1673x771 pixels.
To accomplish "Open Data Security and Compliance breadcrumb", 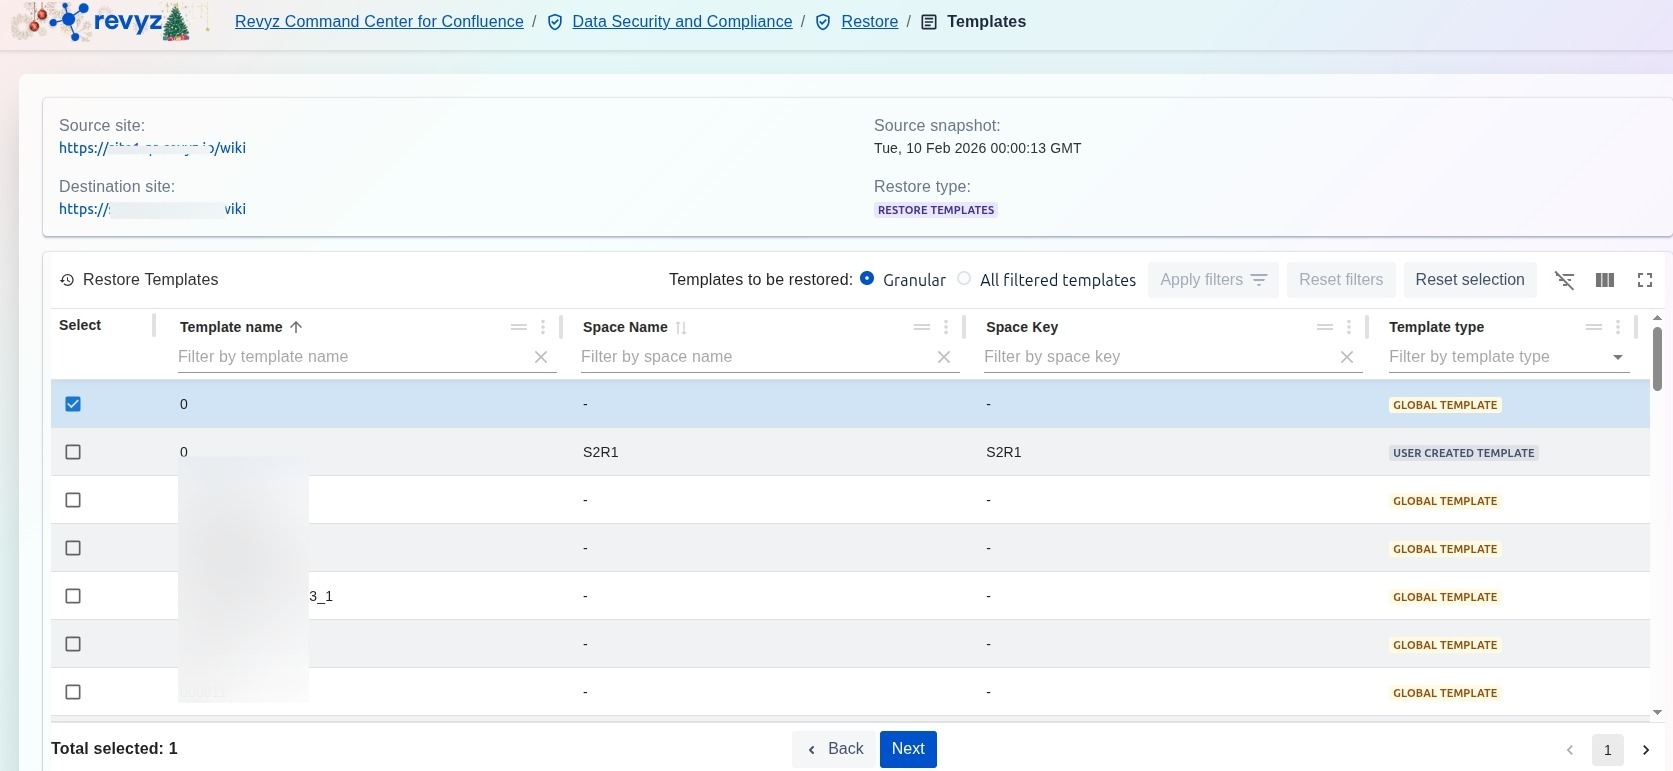I will pyautogui.click(x=682, y=22).
